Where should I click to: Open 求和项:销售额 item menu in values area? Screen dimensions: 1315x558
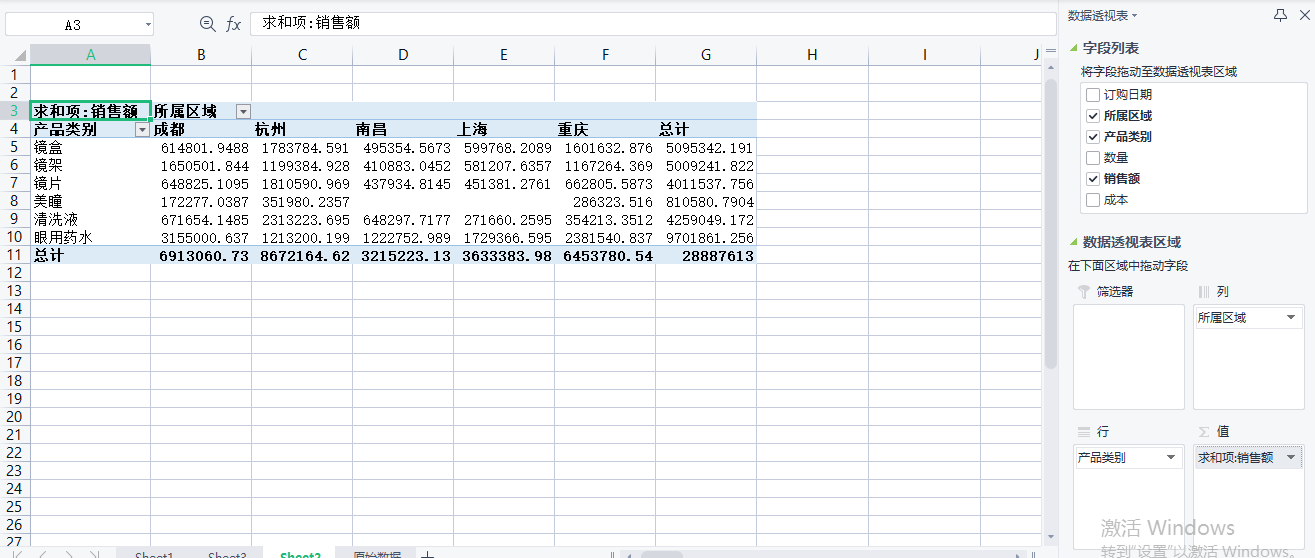(x=1291, y=458)
